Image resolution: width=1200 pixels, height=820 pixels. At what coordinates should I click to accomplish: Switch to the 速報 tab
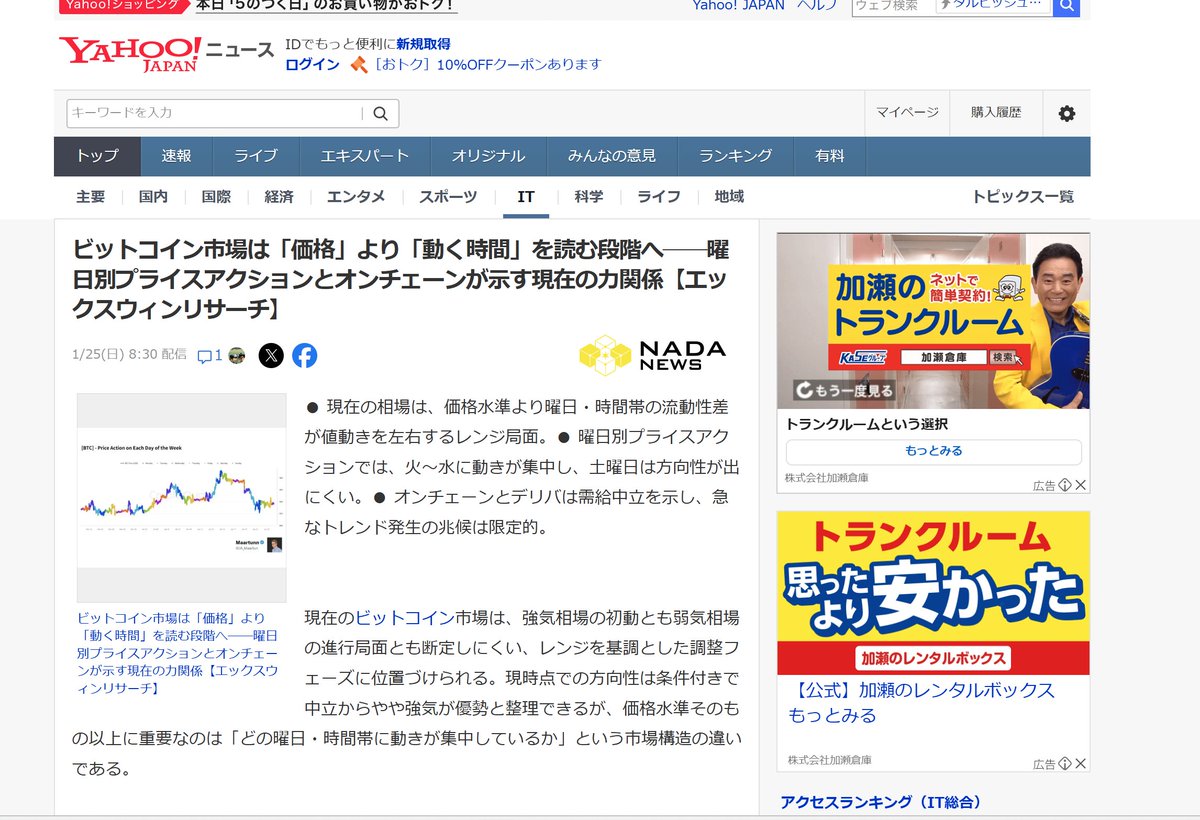click(176, 156)
